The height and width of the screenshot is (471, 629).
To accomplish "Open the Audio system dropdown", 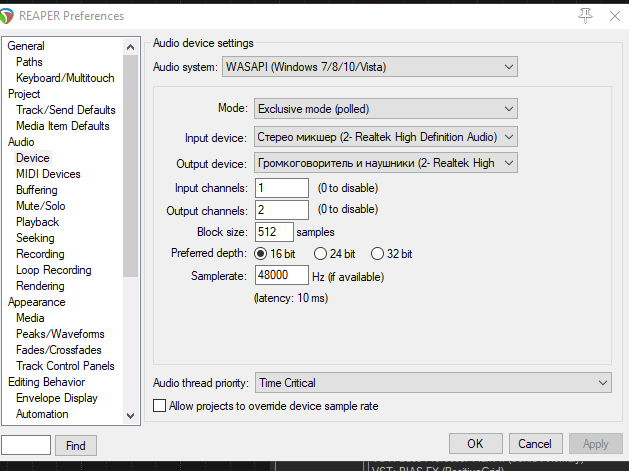I will pos(369,67).
